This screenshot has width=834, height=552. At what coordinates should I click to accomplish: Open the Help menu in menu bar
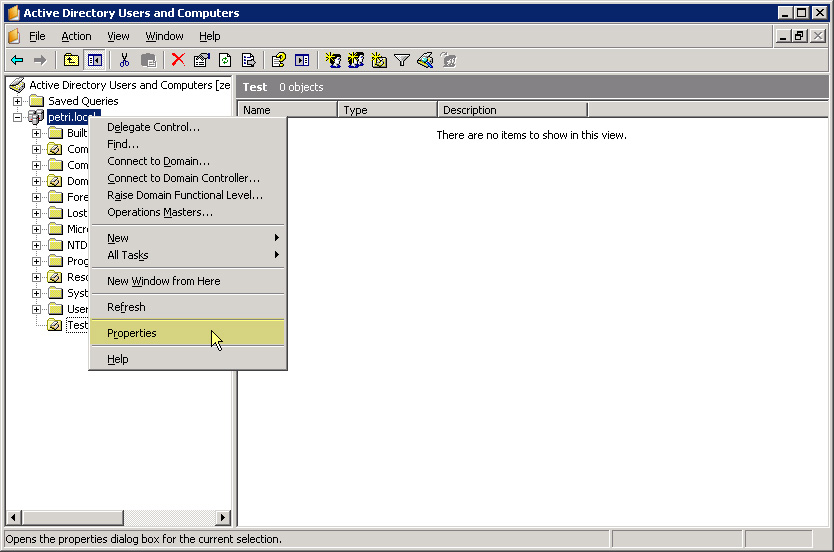coord(210,36)
